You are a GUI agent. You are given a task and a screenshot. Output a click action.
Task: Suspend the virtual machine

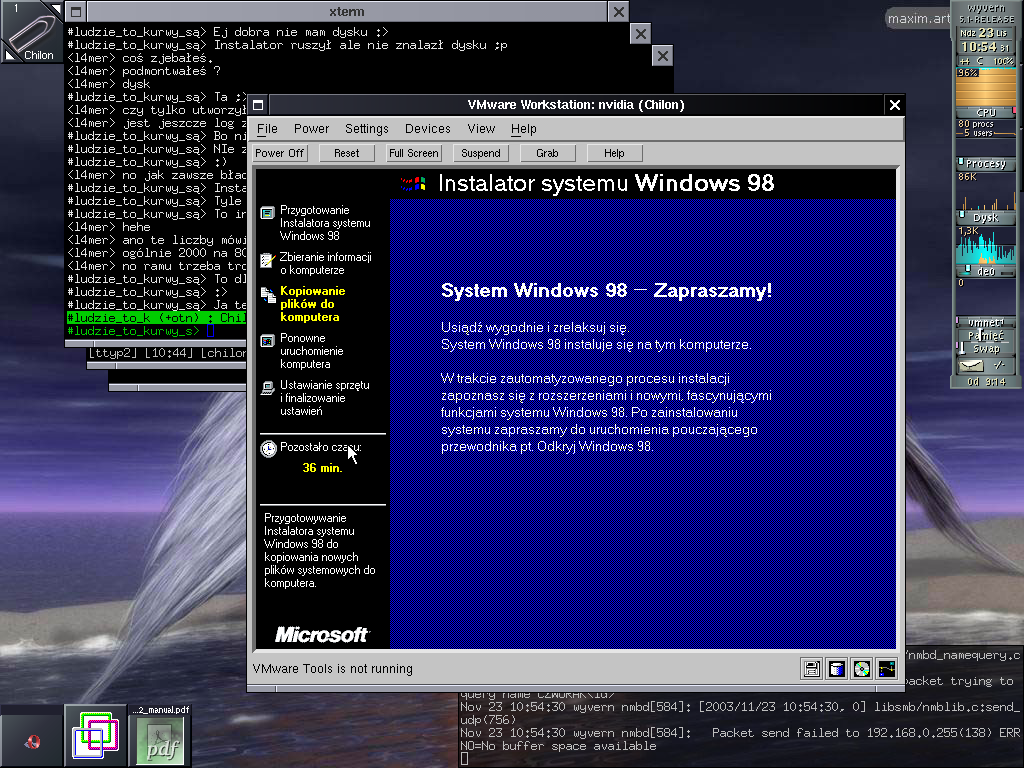[x=480, y=153]
